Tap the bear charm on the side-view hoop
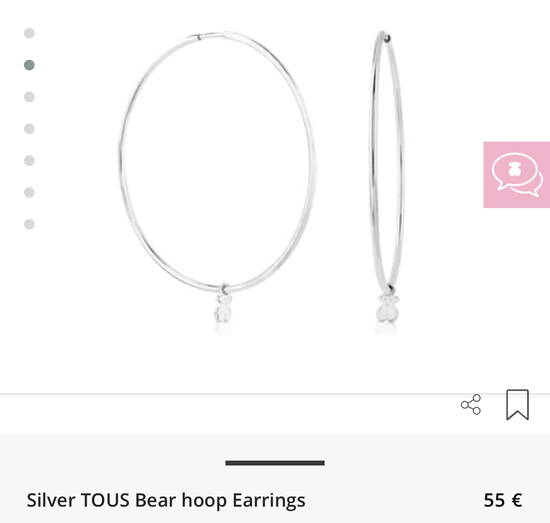Image resolution: width=550 pixels, height=523 pixels. 388,308
